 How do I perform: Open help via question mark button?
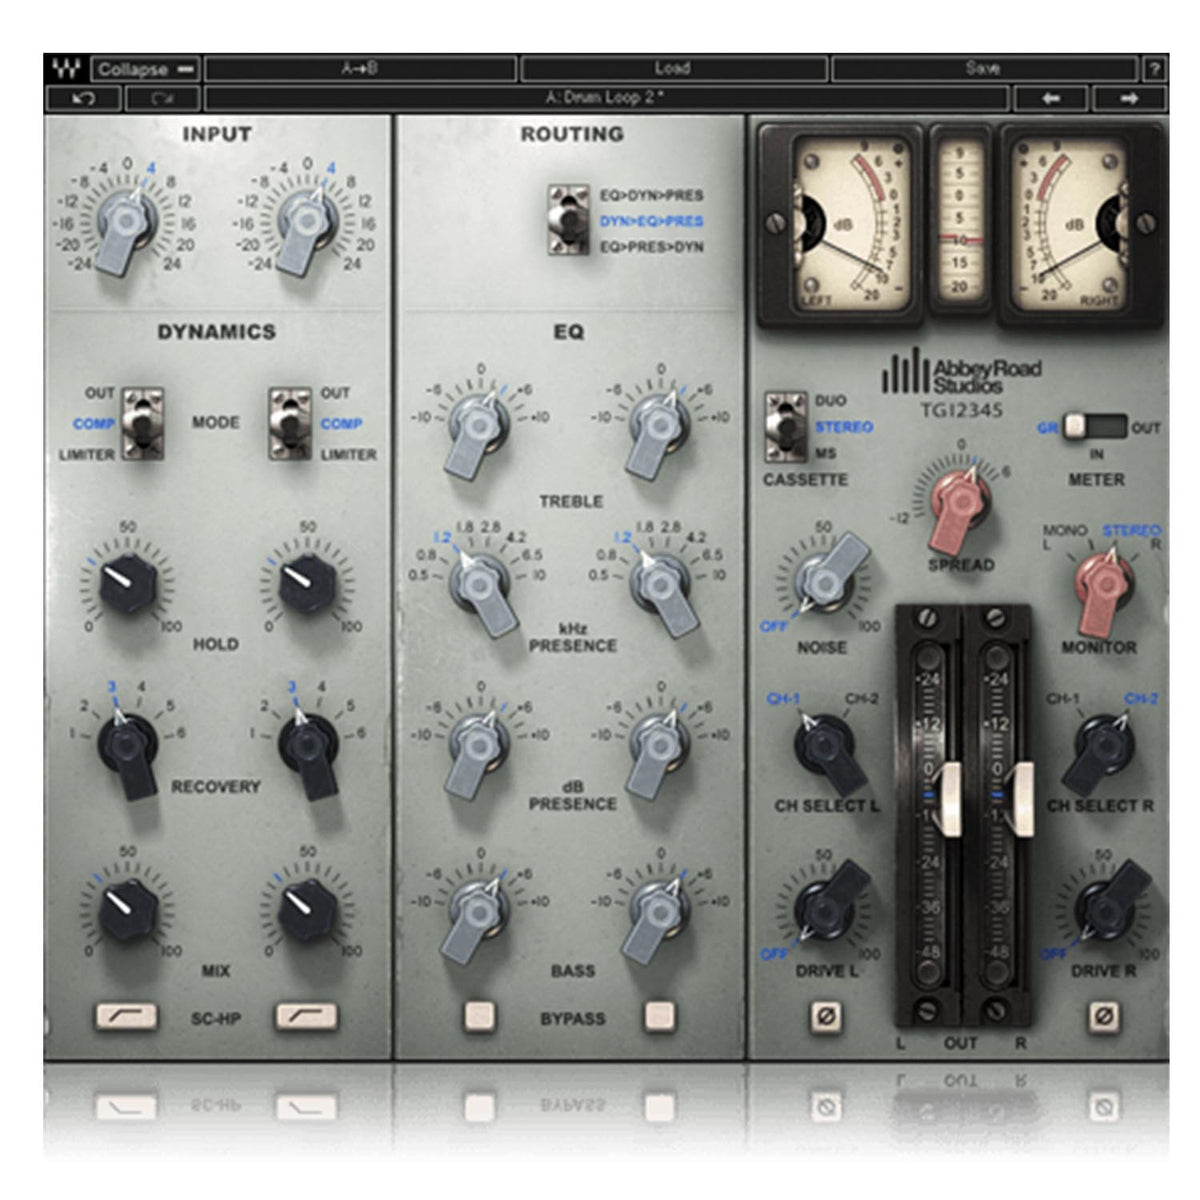point(1154,69)
